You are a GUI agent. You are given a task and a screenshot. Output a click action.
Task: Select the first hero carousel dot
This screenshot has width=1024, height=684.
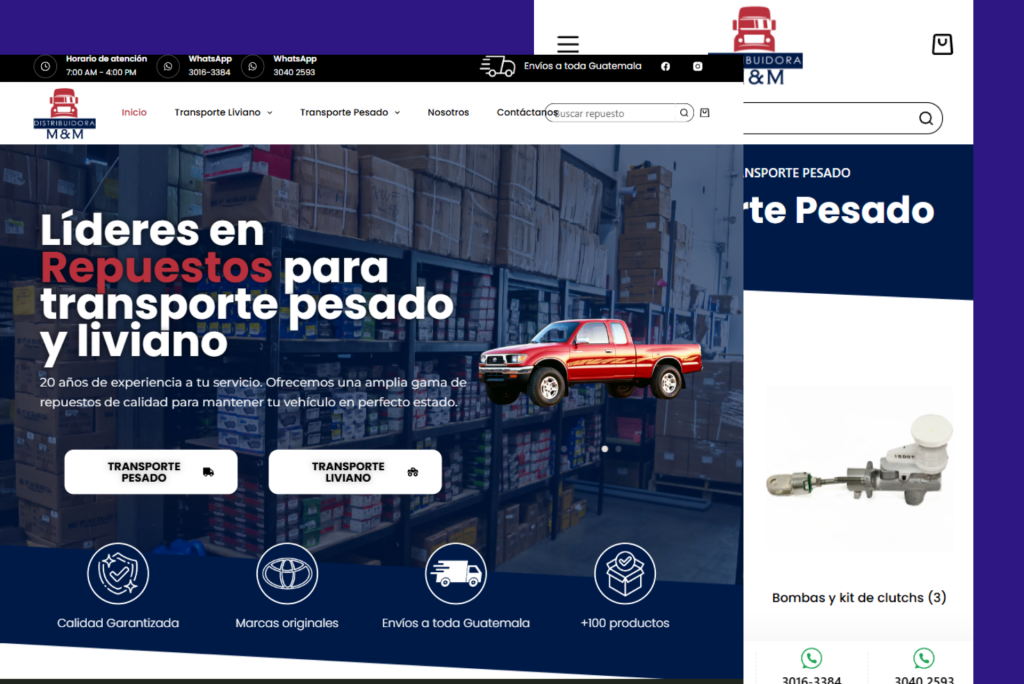604,449
